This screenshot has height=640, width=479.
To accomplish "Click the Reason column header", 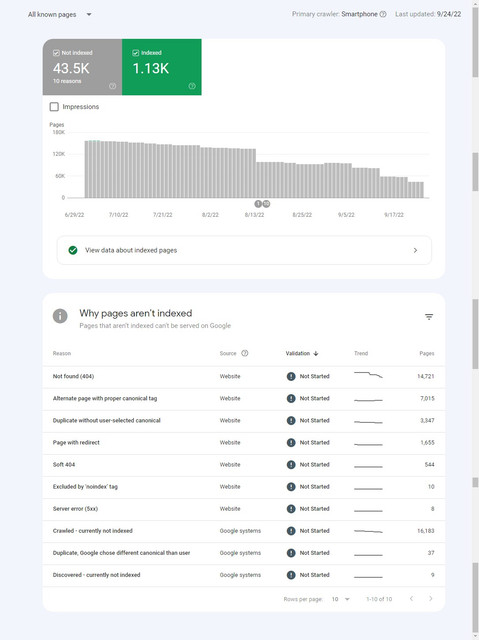I will (62, 353).
